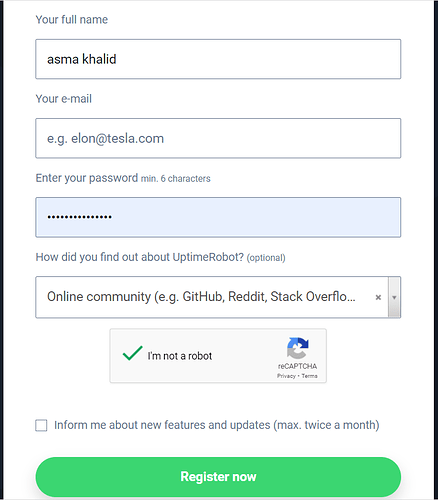This screenshot has width=438, height=500.
Task: Click the Enter your password label
Action: point(87,178)
